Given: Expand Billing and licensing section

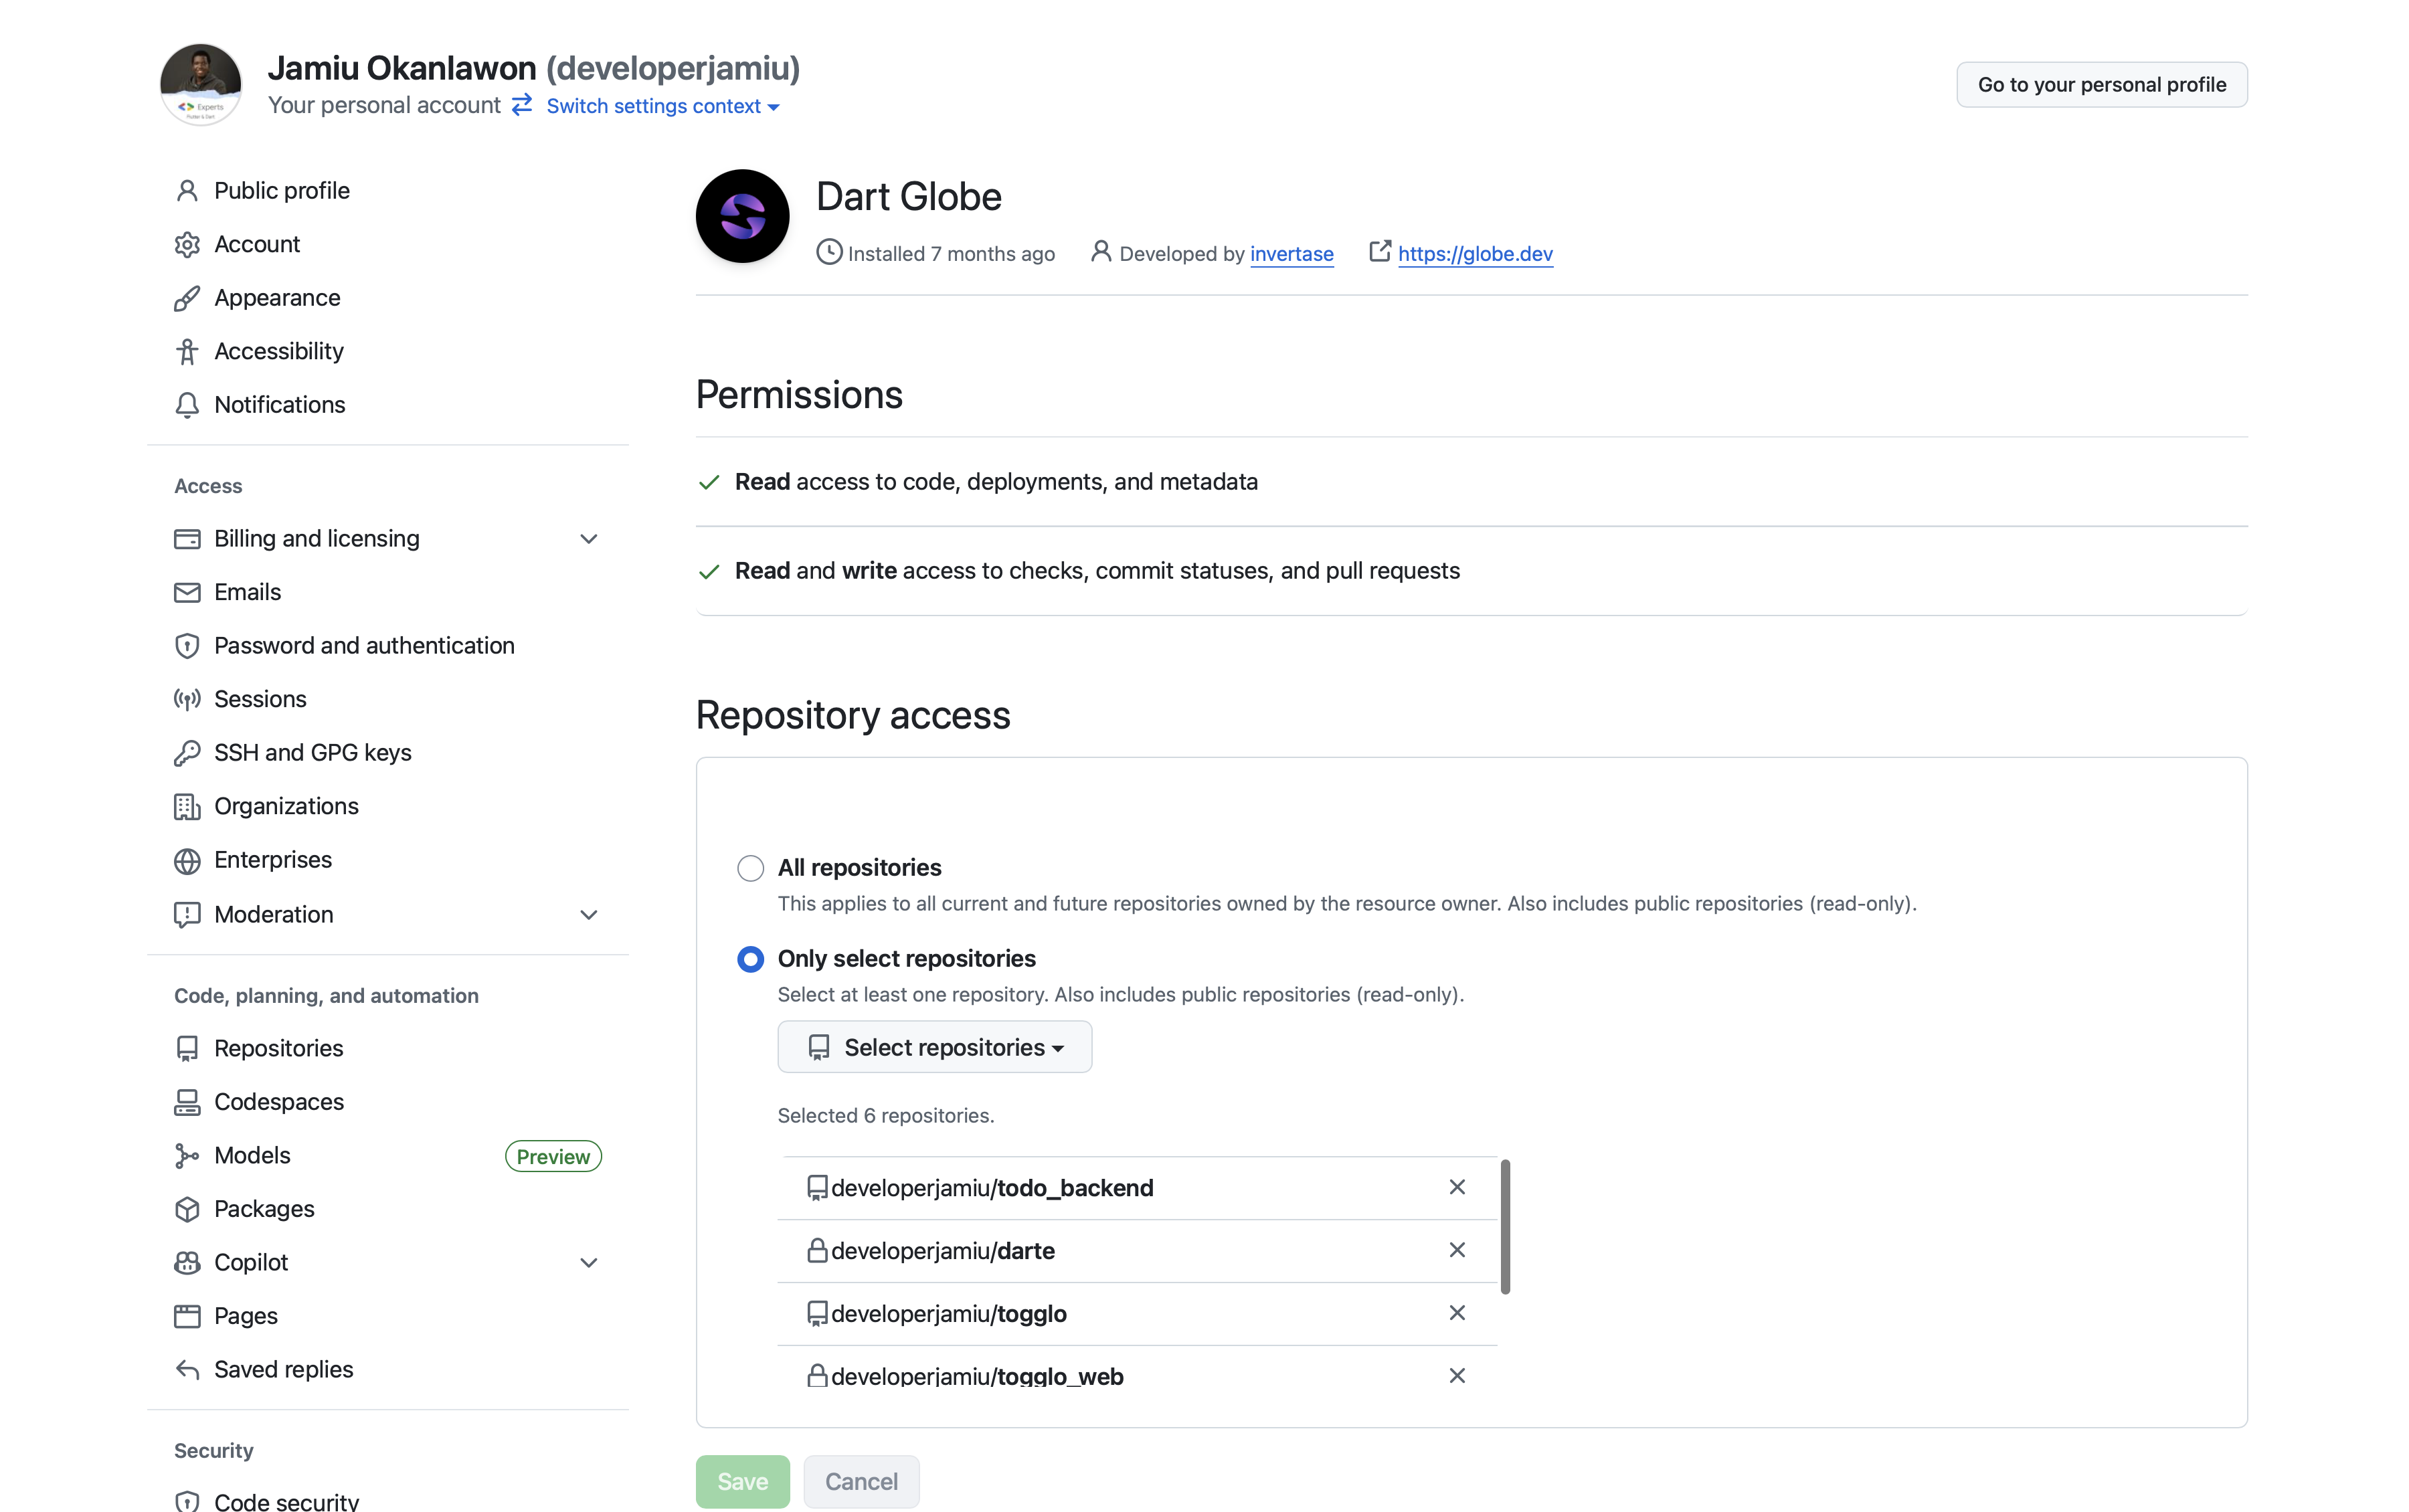Looking at the screenshot, I should (588, 539).
